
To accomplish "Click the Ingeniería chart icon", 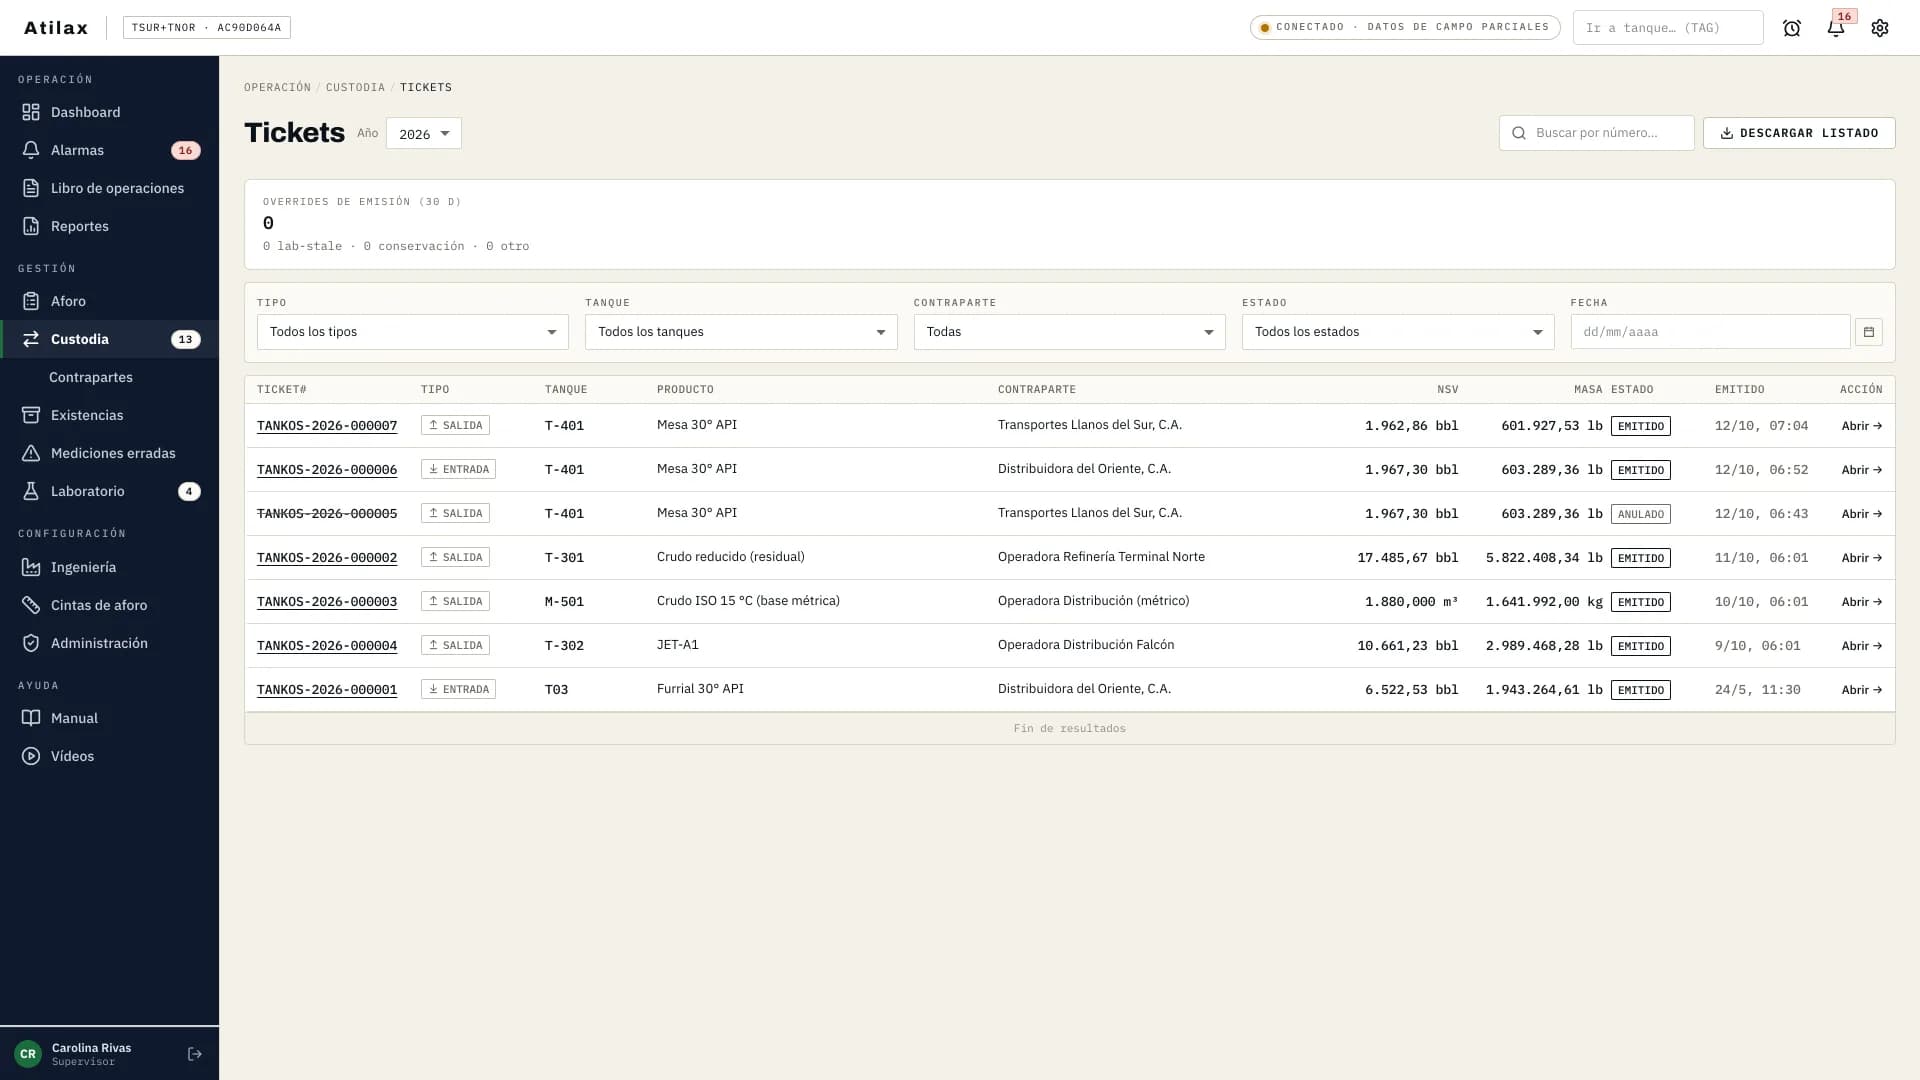I will (x=31, y=567).
